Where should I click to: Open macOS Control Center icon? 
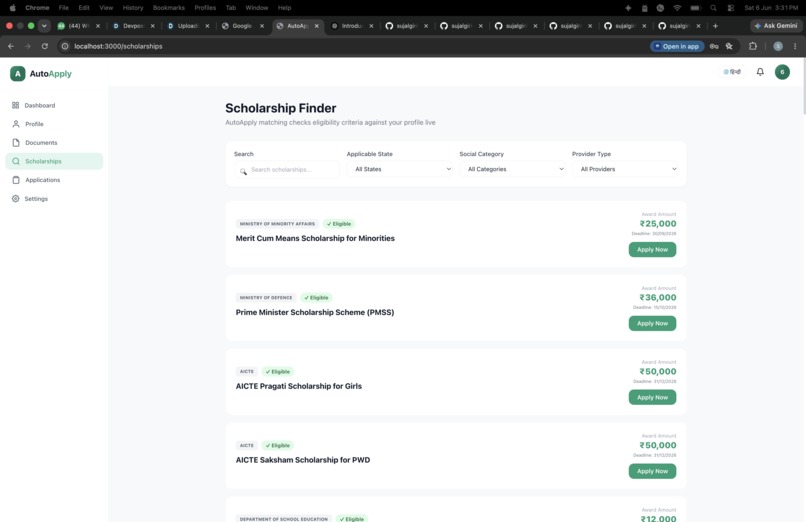coord(730,8)
